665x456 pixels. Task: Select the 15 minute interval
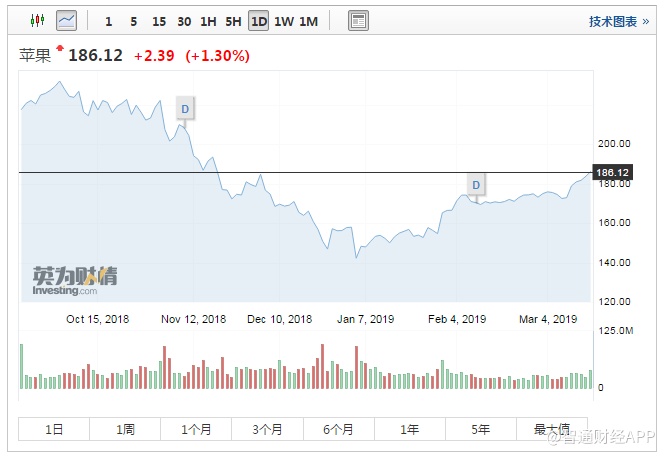point(159,21)
